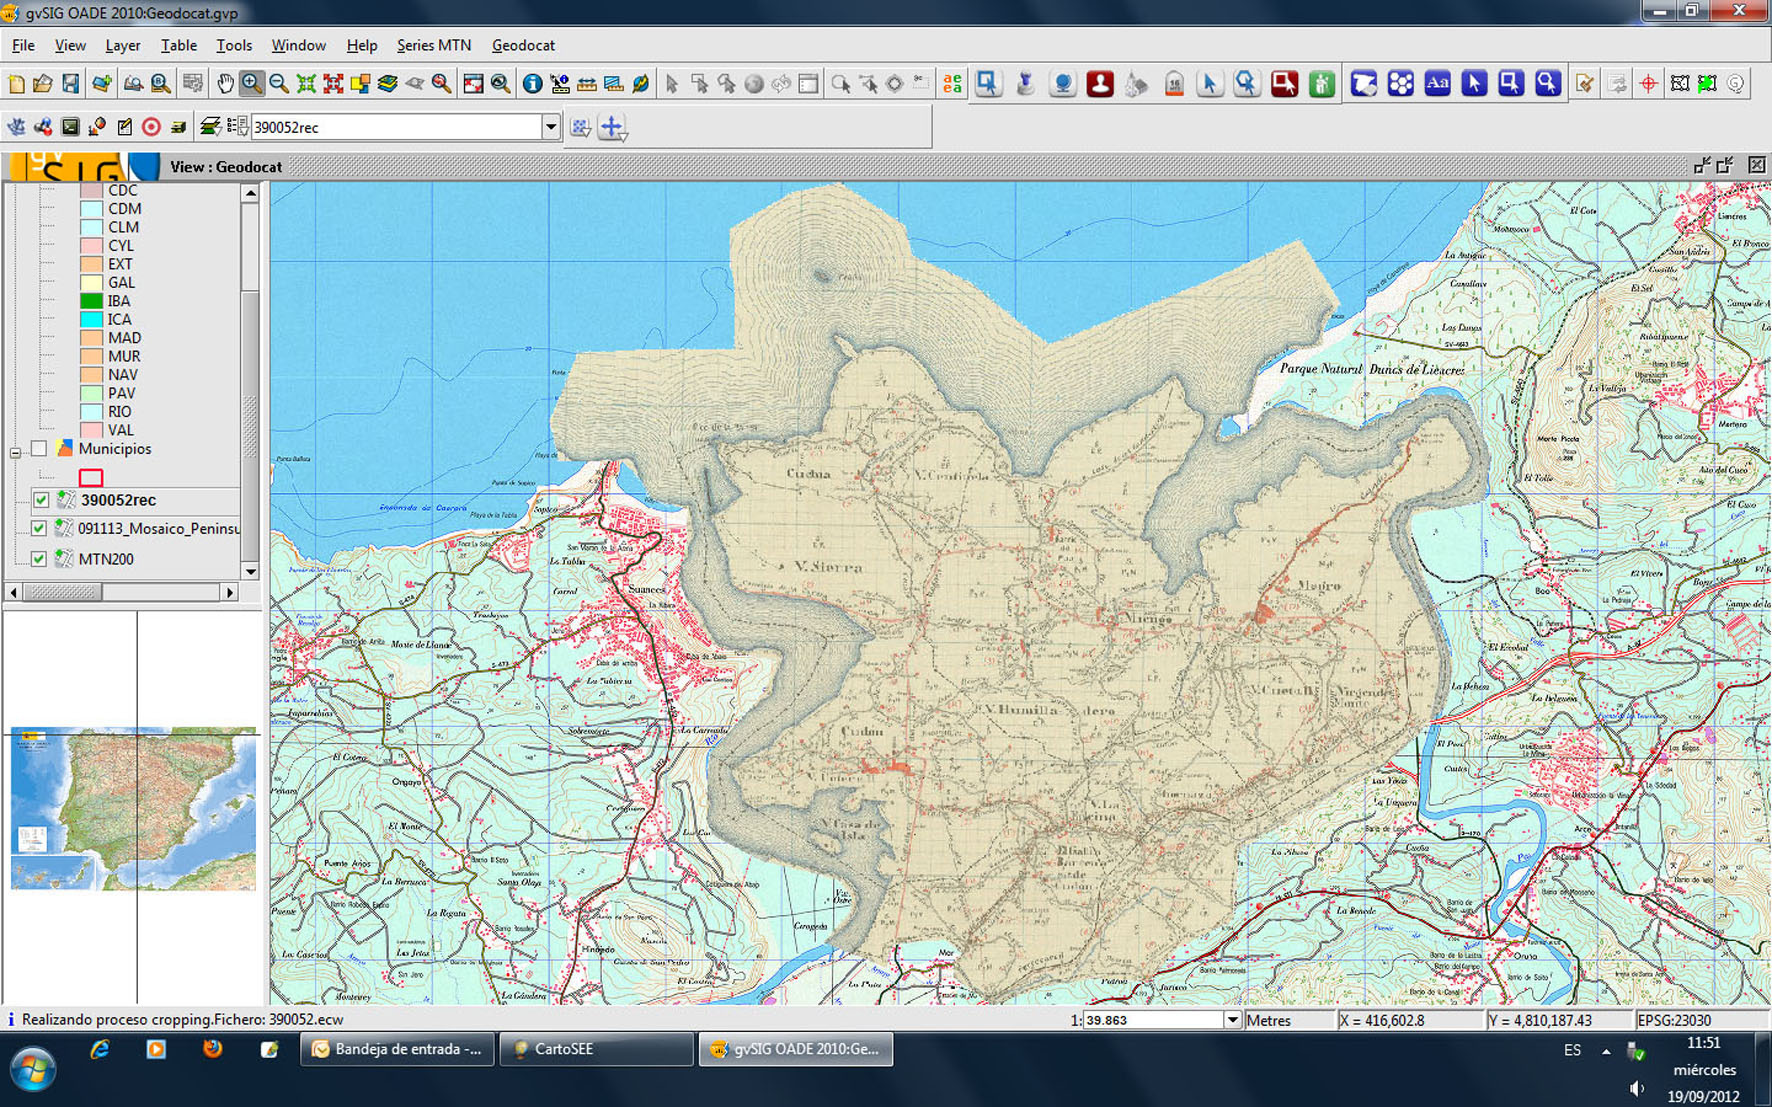Click the blue Information tool icon
The height and width of the screenshot is (1107, 1772).
coord(532,84)
